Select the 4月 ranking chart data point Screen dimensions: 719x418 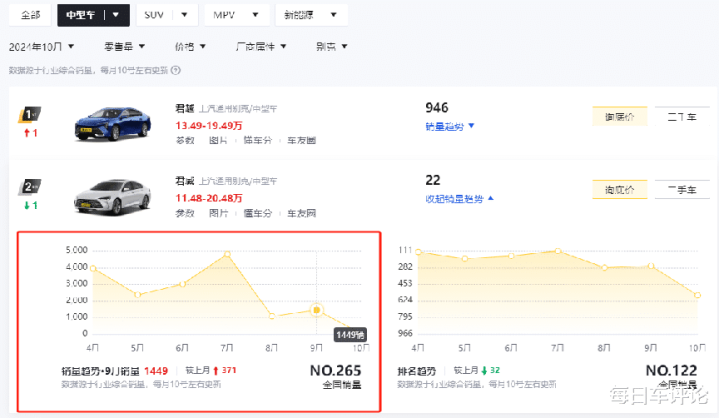coord(418,252)
